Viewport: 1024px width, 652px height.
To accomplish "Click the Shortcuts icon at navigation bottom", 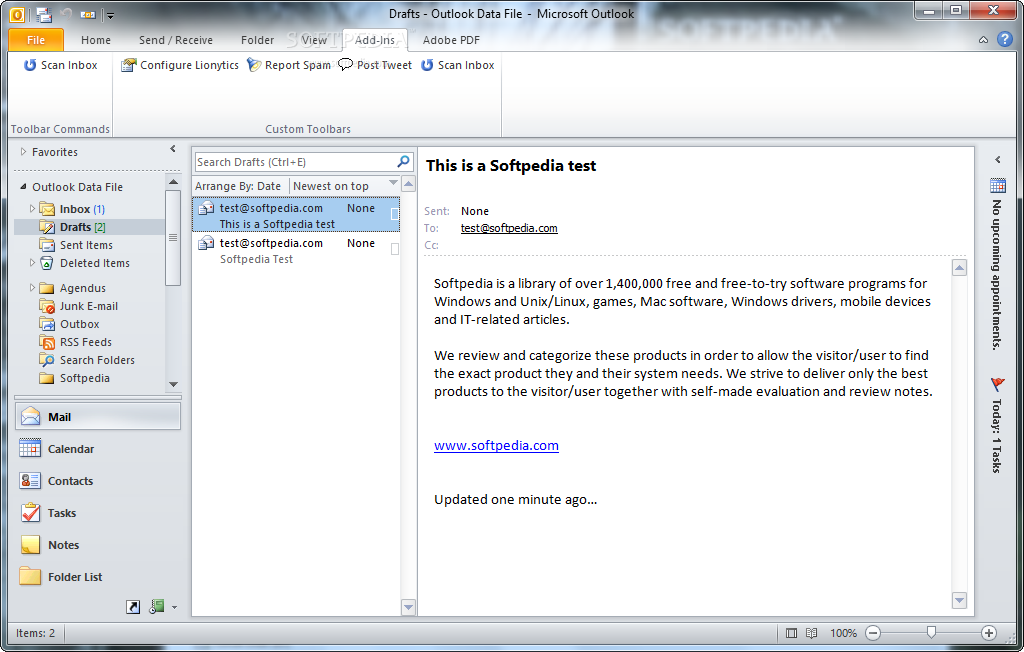I will tap(133, 607).
